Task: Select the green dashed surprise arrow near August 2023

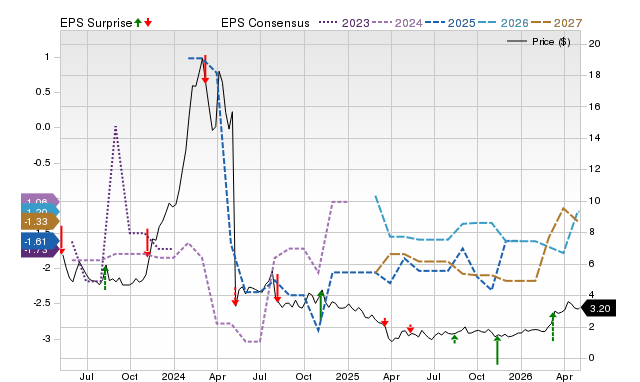Action: click(x=105, y=278)
